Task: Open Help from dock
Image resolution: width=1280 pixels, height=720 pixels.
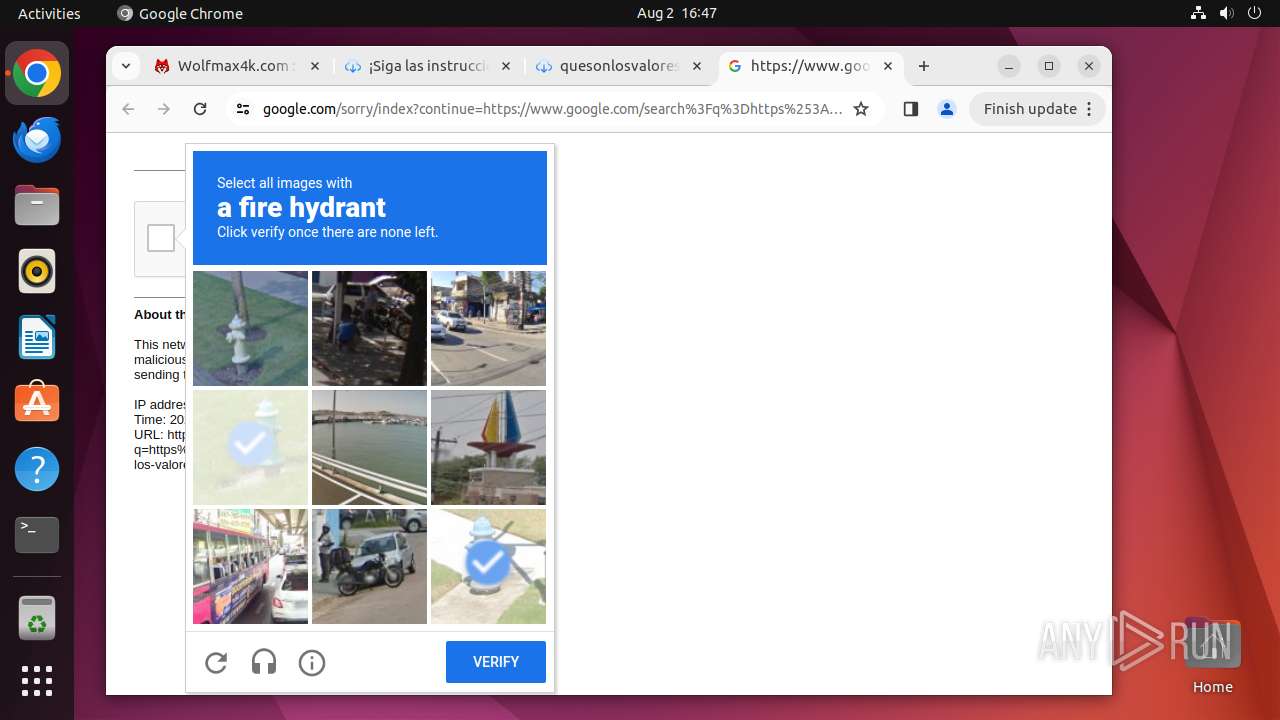Action: click(37, 469)
